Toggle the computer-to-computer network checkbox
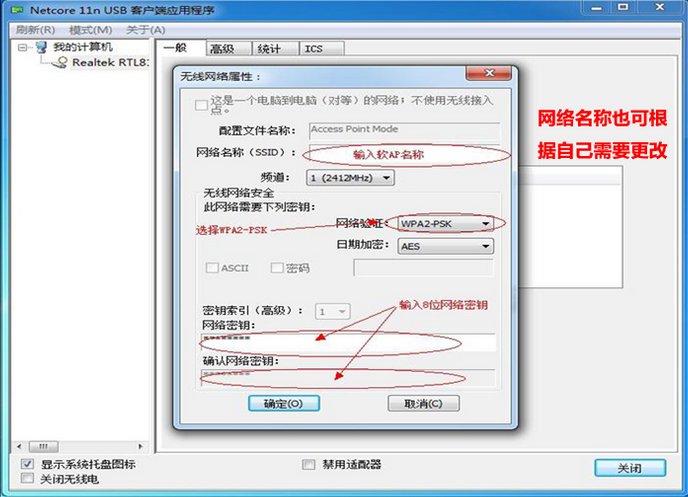The image size is (688, 497). coord(201,105)
